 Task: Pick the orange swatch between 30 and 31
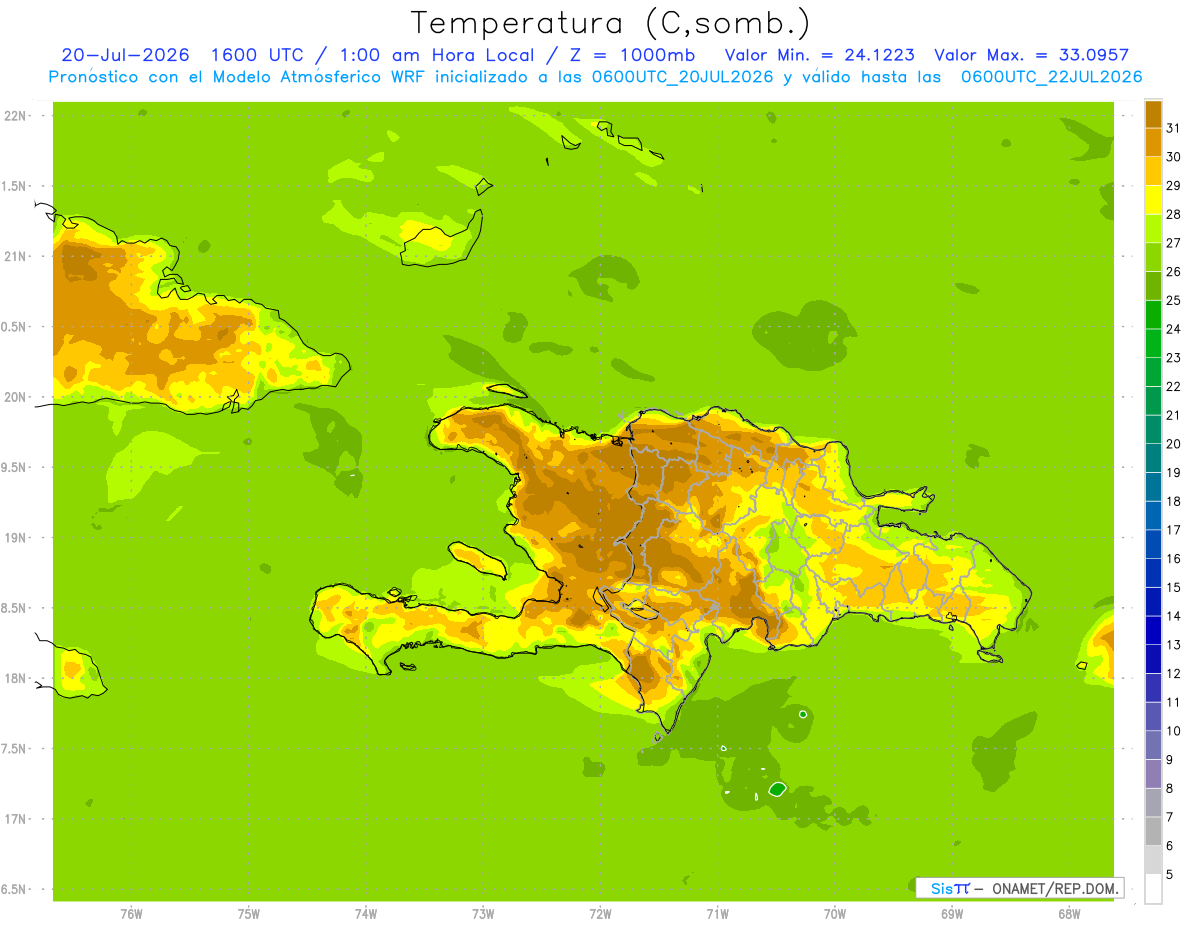tap(1153, 142)
